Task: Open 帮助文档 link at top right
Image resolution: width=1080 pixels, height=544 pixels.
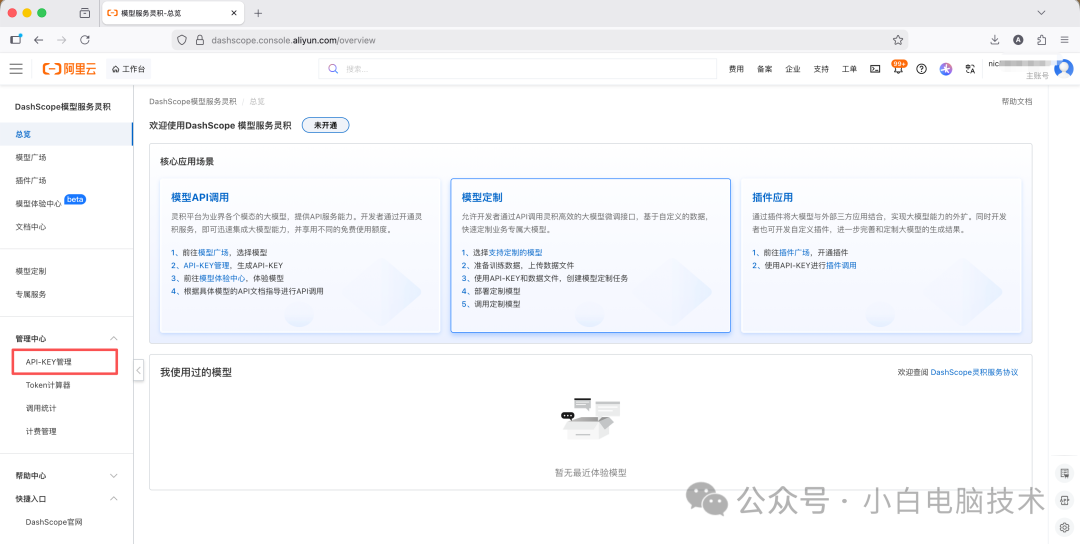Action: 1017,101
